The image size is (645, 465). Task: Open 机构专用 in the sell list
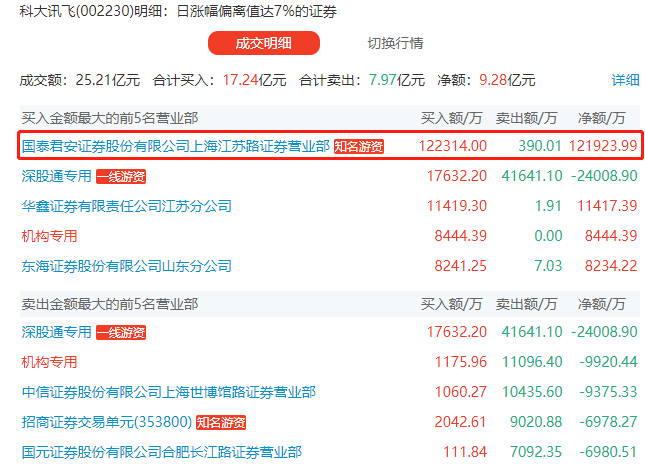click(x=49, y=362)
